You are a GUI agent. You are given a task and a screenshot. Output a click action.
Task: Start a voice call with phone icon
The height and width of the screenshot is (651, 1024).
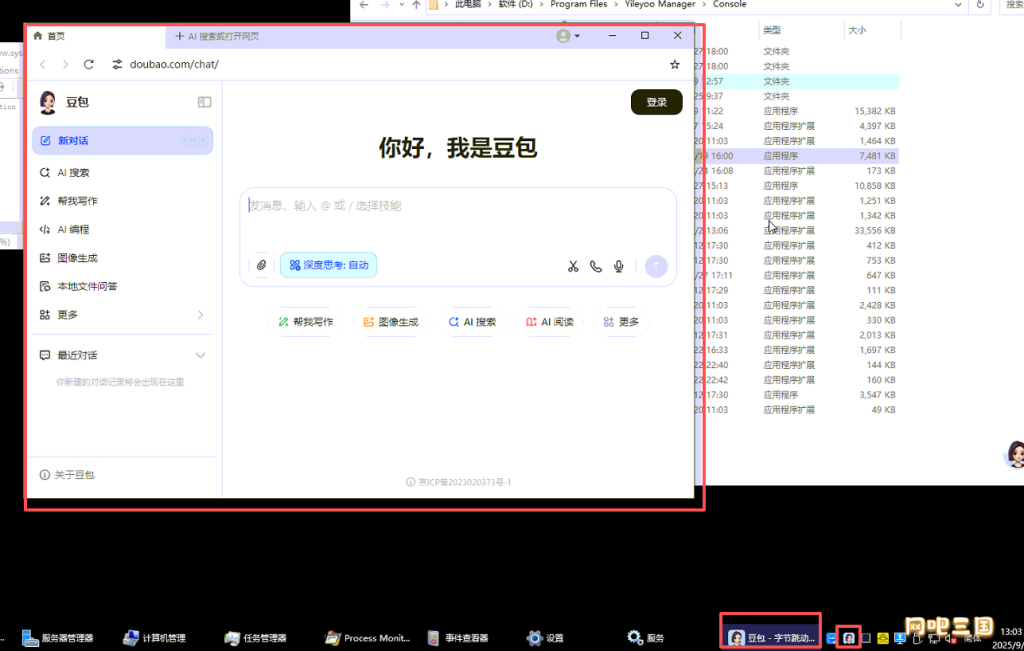pyautogui.click(x=596, y=266)
